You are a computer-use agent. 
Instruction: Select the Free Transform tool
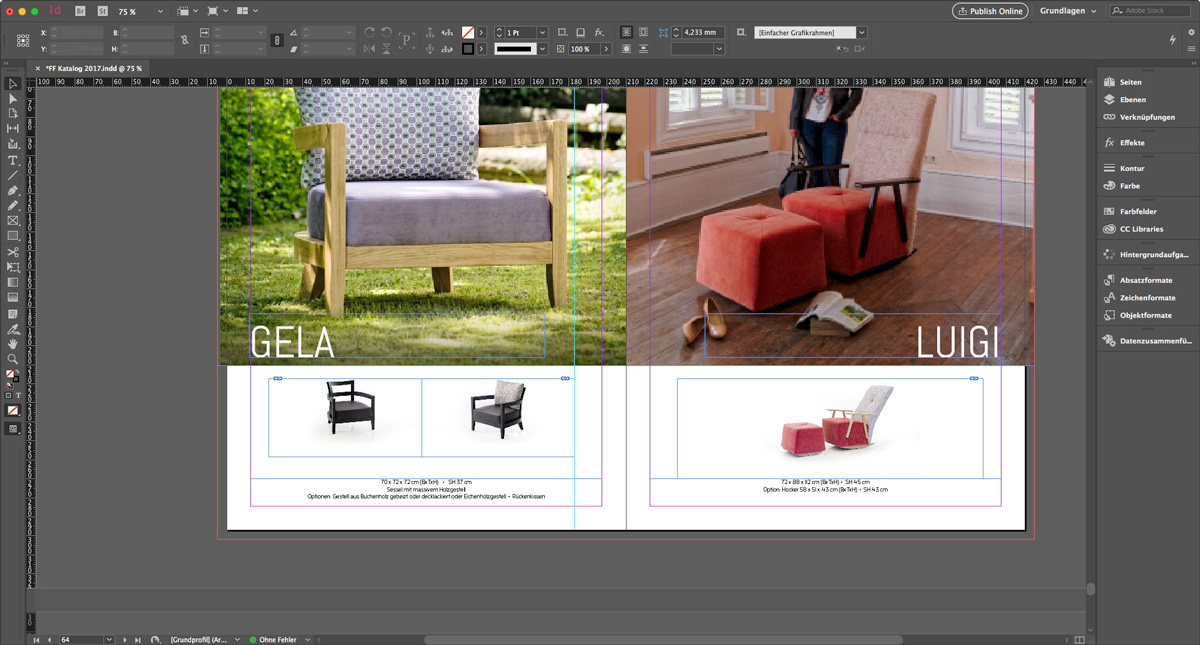tap(13, 267)
